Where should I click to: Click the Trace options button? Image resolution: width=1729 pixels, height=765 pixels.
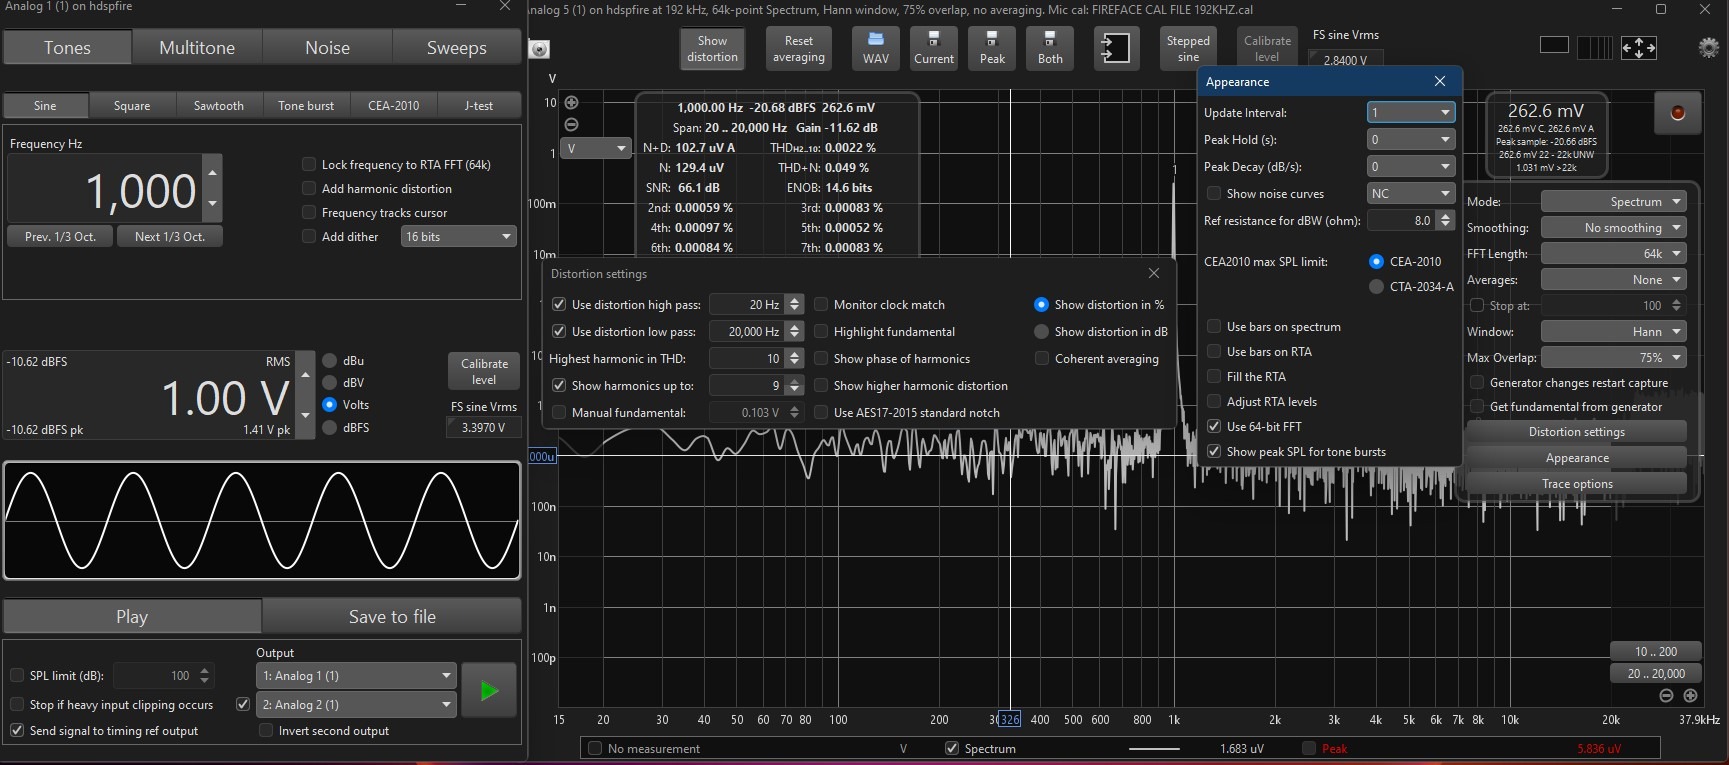coord(1577,483)
